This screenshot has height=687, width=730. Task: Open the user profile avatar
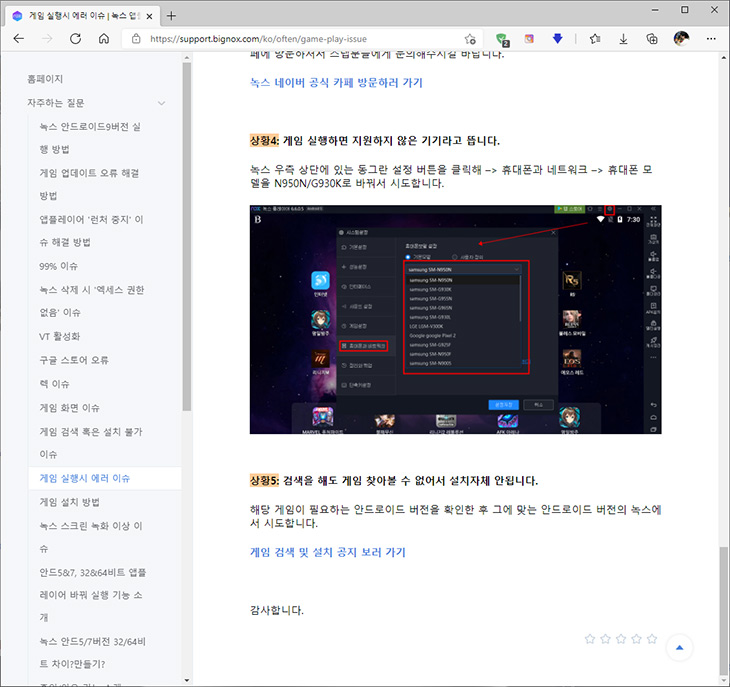[682, 39]
